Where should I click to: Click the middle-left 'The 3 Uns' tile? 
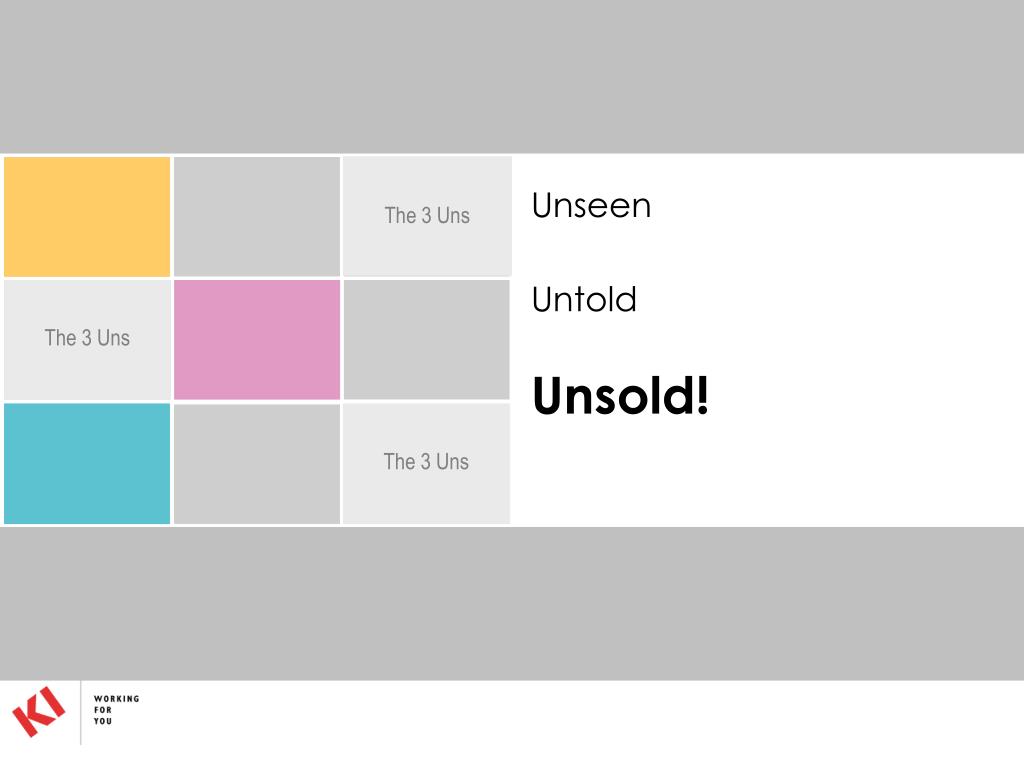point(87,340)
